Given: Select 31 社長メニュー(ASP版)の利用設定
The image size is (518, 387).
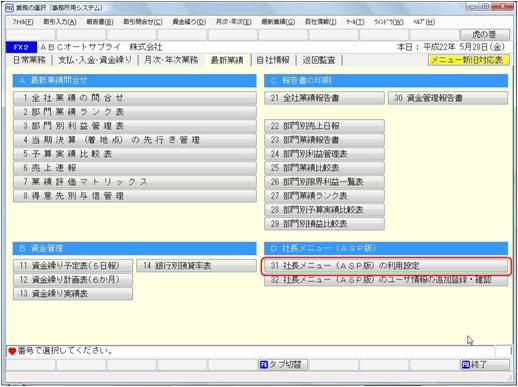Looking at the screenshot, I should point(386,266).
